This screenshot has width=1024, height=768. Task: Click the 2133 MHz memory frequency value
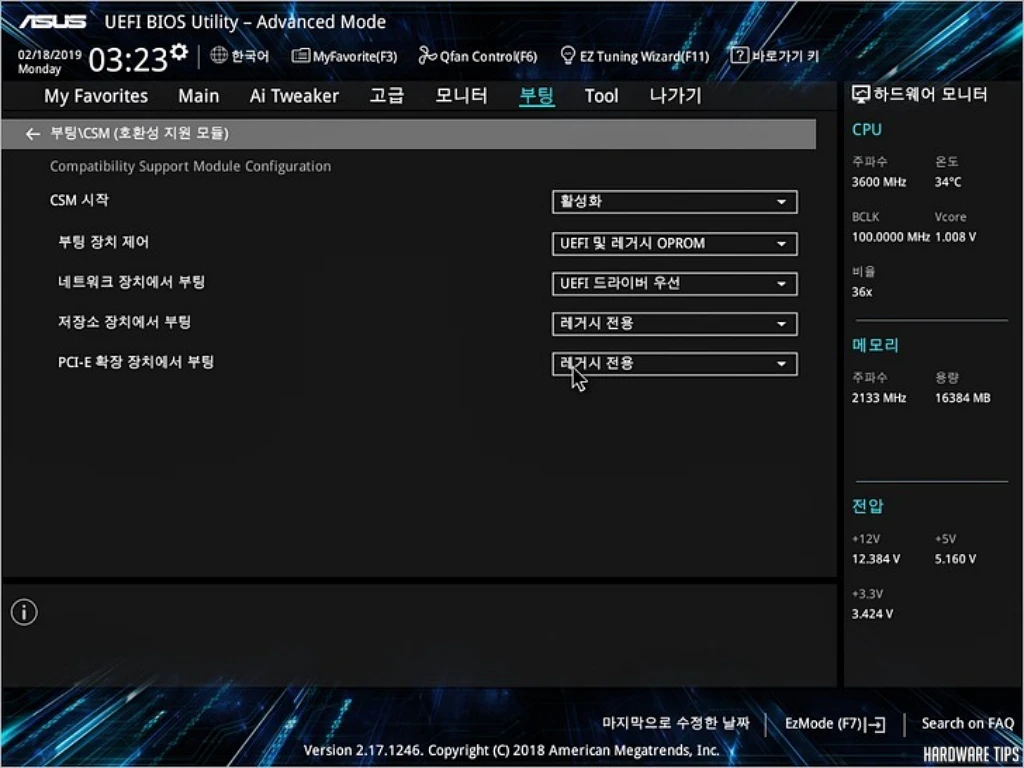[878, 398]
